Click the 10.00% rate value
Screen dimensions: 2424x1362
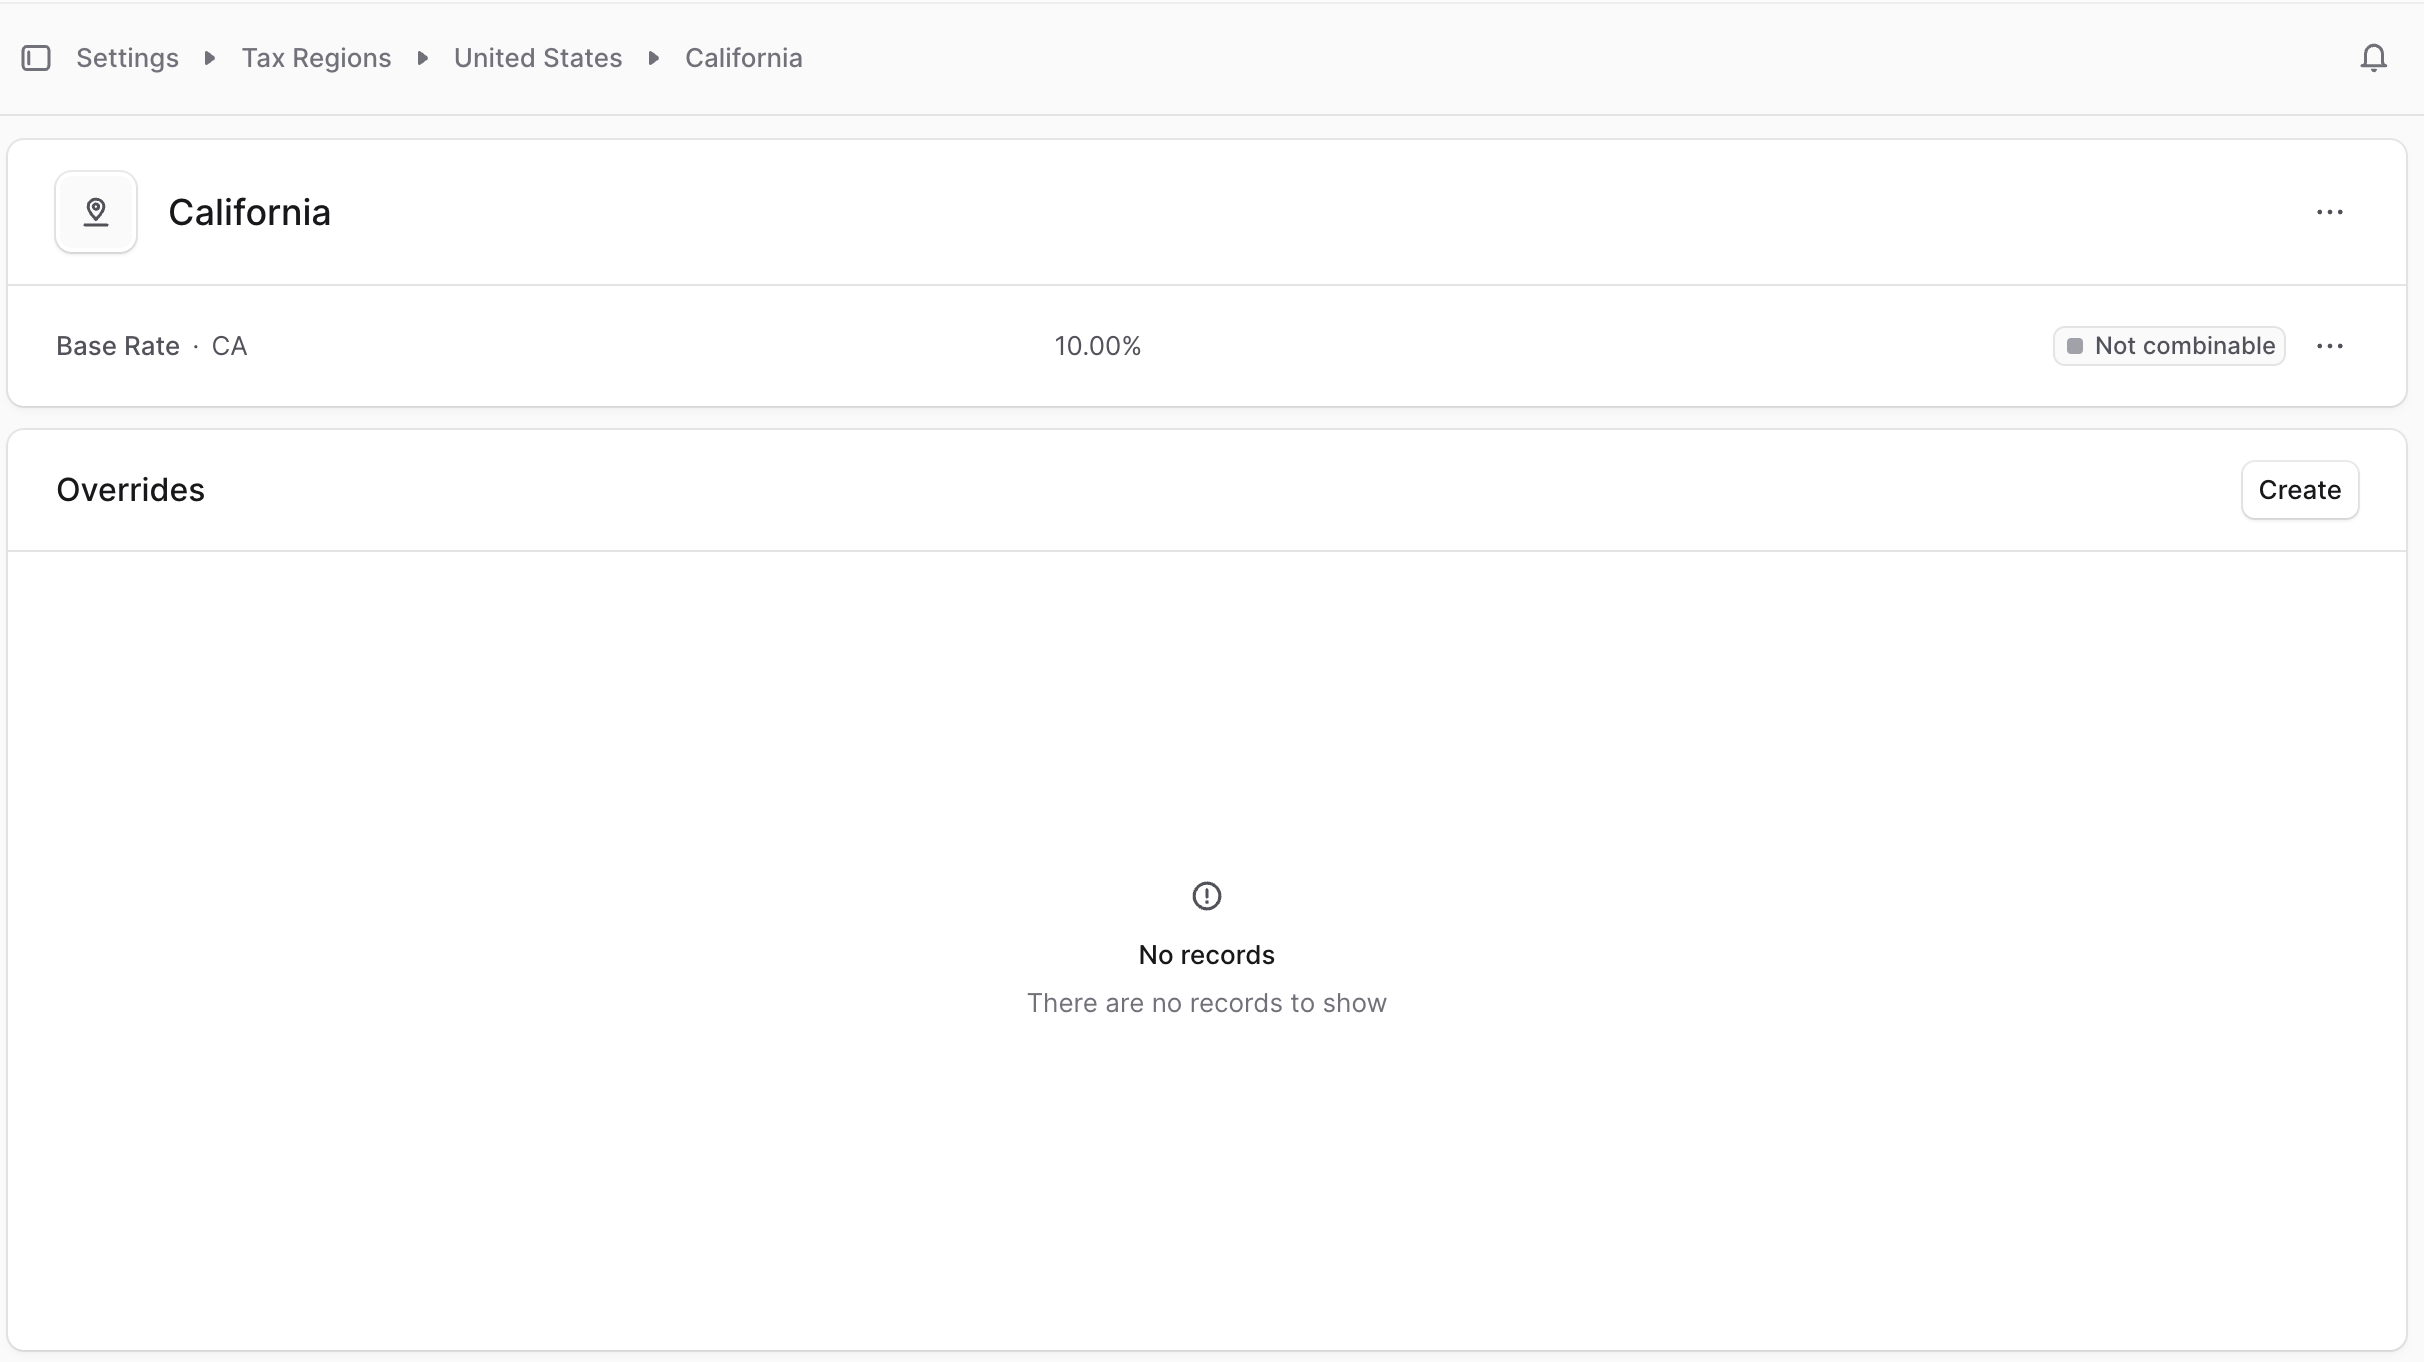click(x=1097, y=346)
